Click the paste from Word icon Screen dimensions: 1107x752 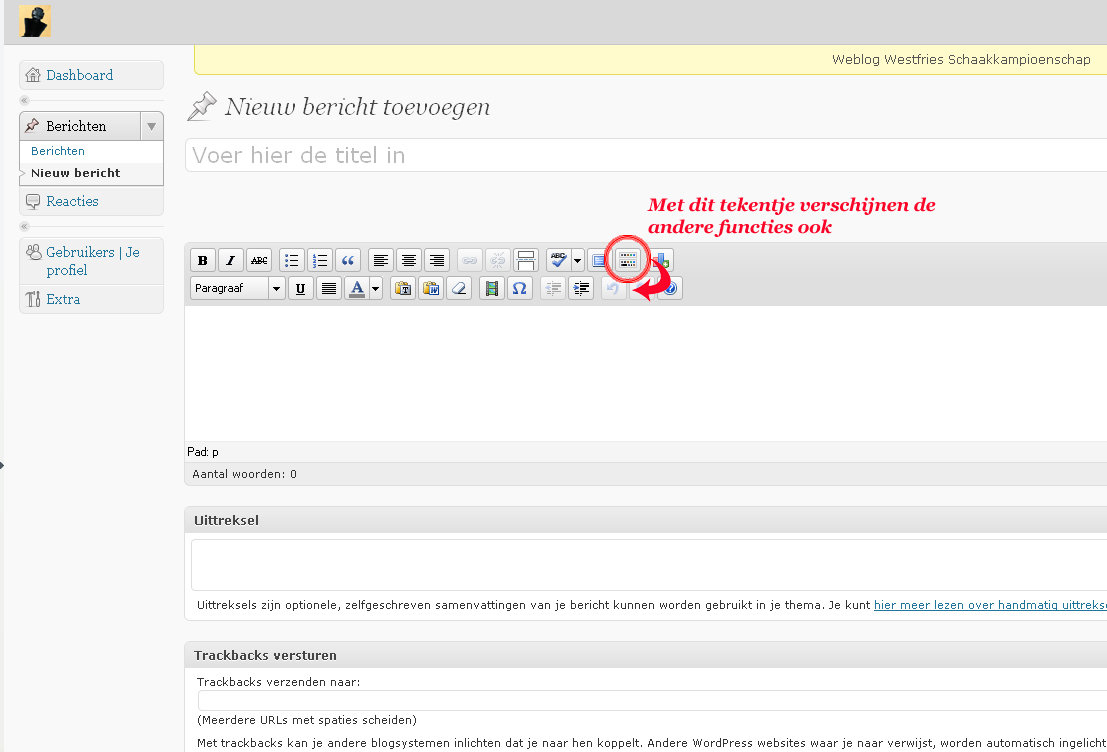pyautogui.click(x=431, y=288)
